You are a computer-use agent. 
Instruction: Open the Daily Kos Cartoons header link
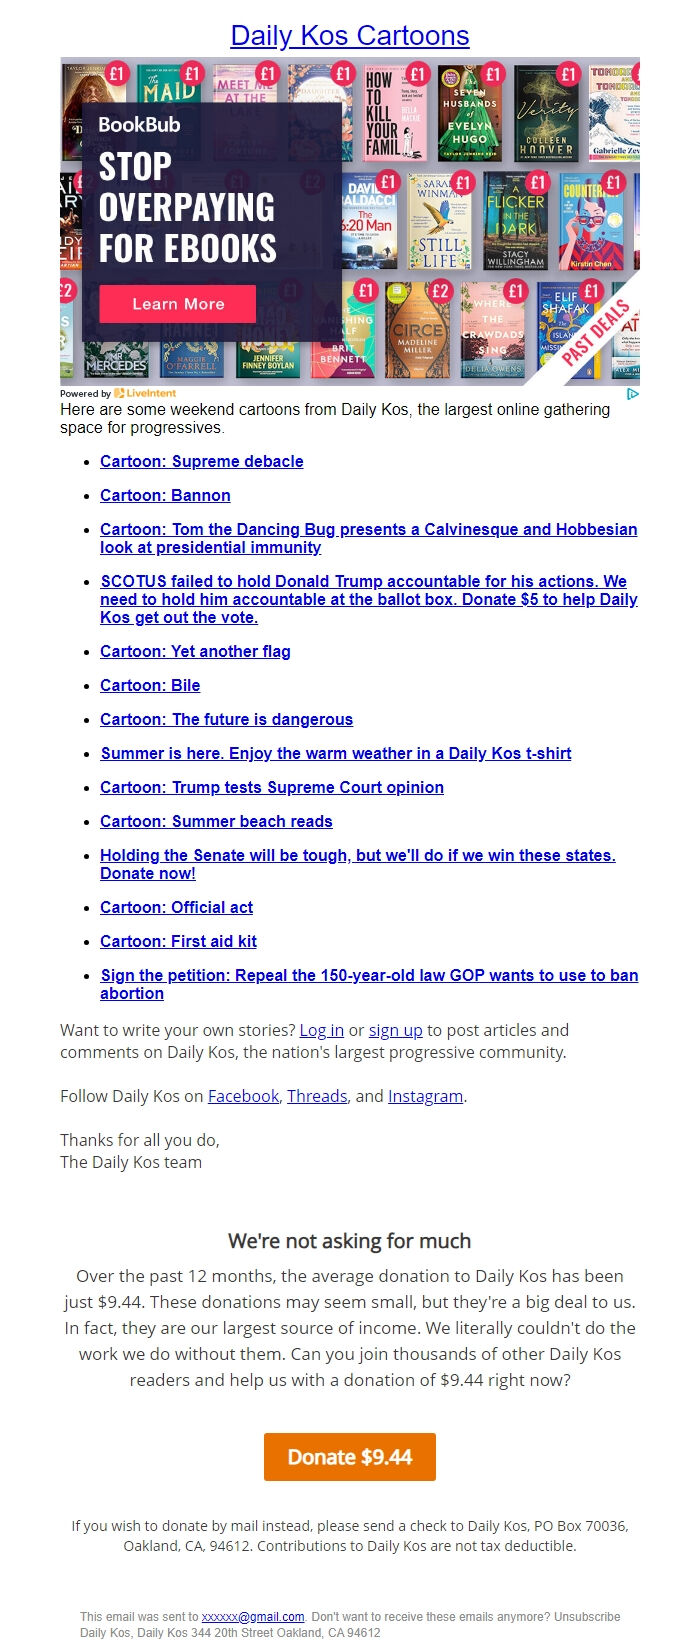pos(349,36)
